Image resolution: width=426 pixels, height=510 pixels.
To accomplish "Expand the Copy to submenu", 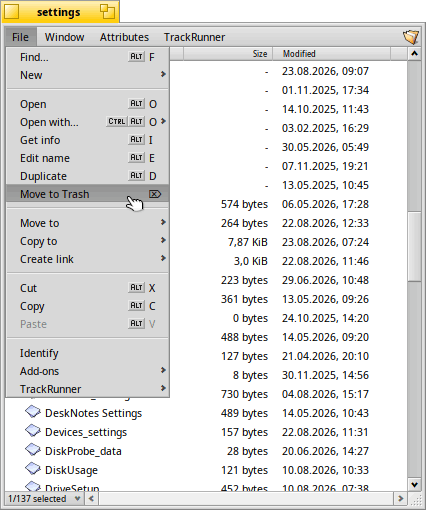I will click(x=88, y=241).
